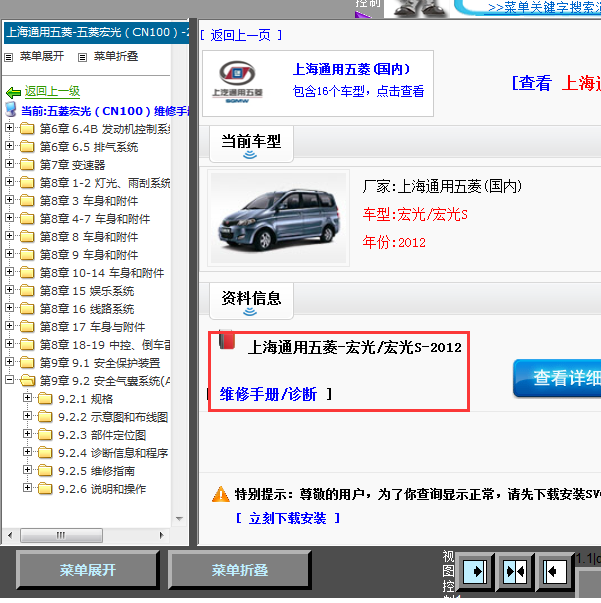601x603 pixels.
Task: Click the SGMW brand logo
Action: pos(237,82)
